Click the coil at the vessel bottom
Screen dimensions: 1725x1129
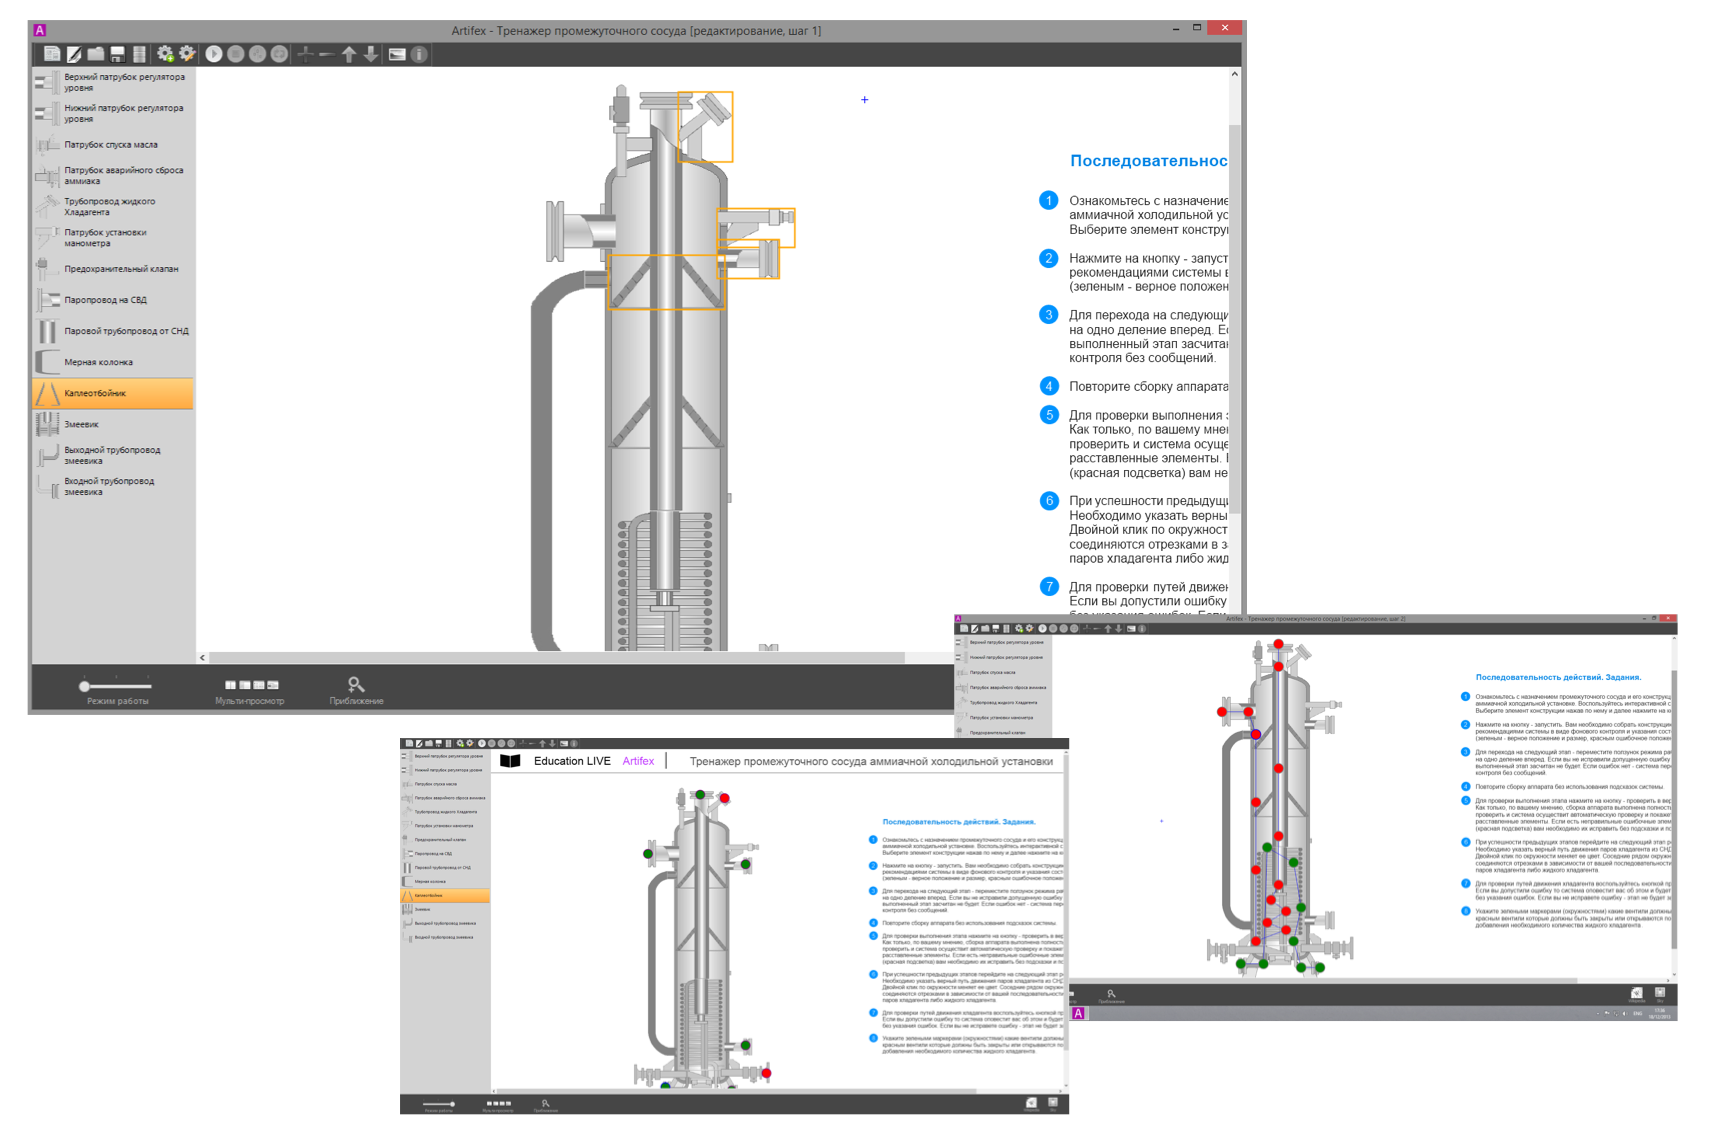[x=666, y=580]
